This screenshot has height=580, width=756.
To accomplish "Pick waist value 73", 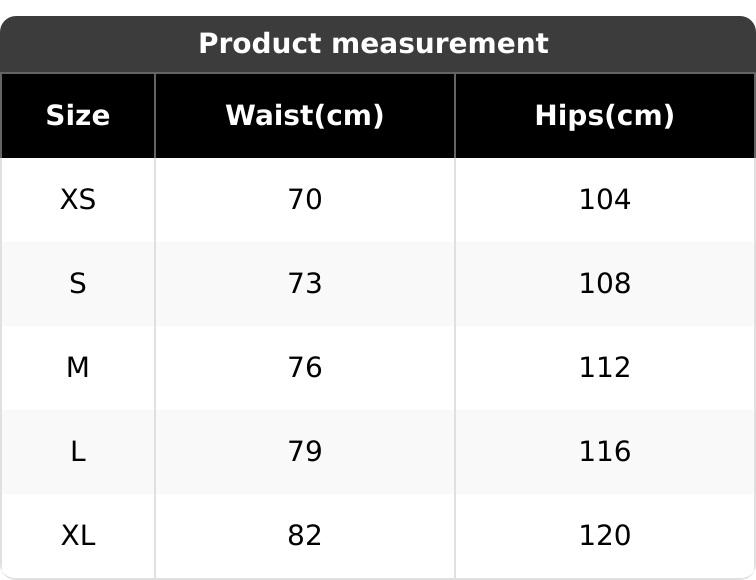I will tap(305, 284).
